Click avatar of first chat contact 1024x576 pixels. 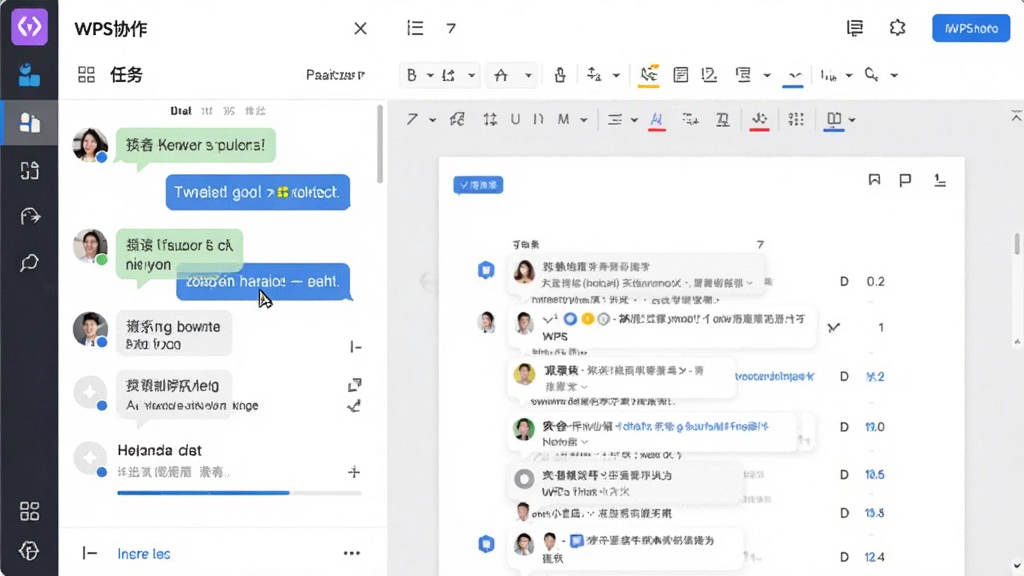90,144
